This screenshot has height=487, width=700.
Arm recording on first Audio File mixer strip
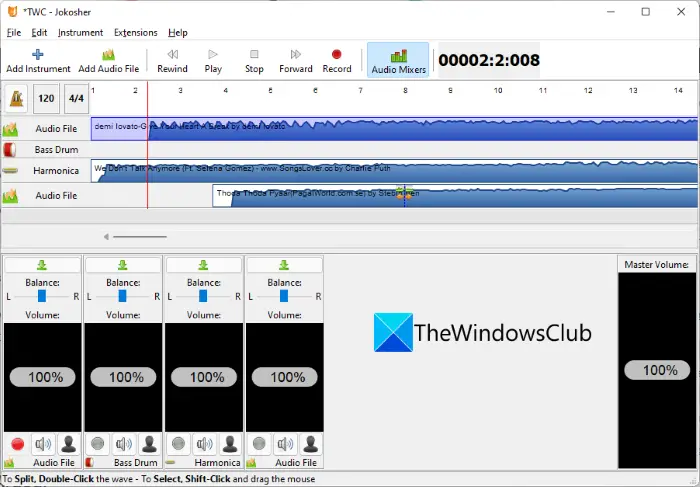[17, 444]
